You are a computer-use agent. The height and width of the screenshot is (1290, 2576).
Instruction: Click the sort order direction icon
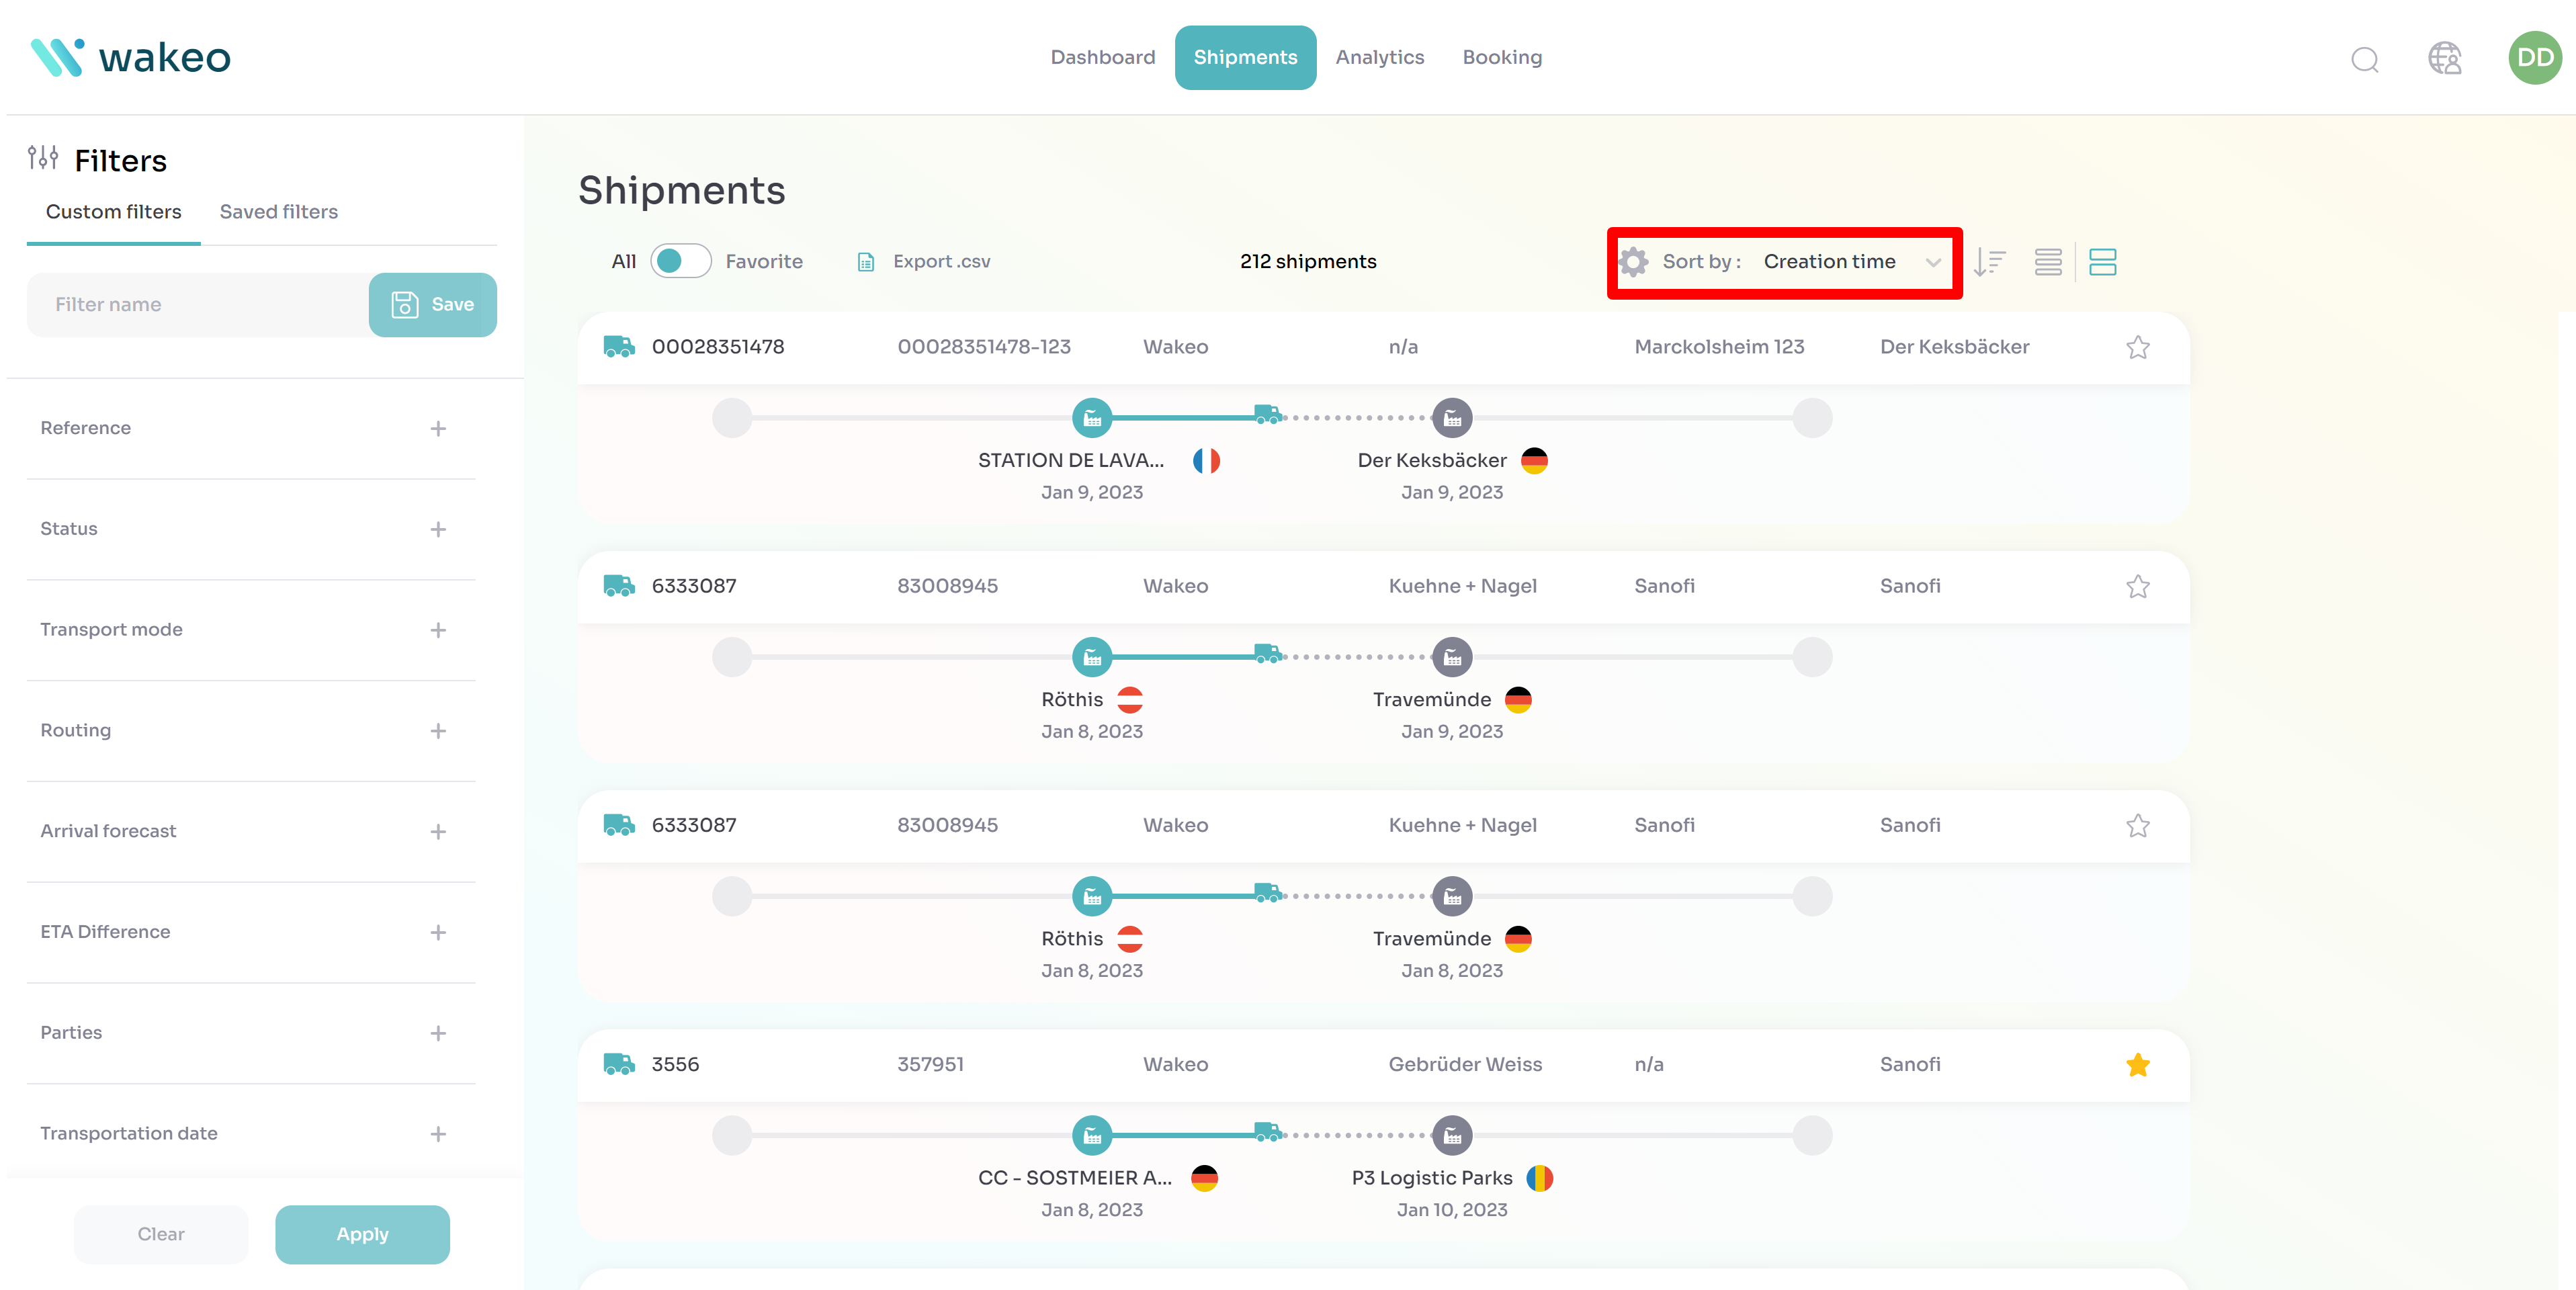pyautogui.click(x=1989, y=262)
